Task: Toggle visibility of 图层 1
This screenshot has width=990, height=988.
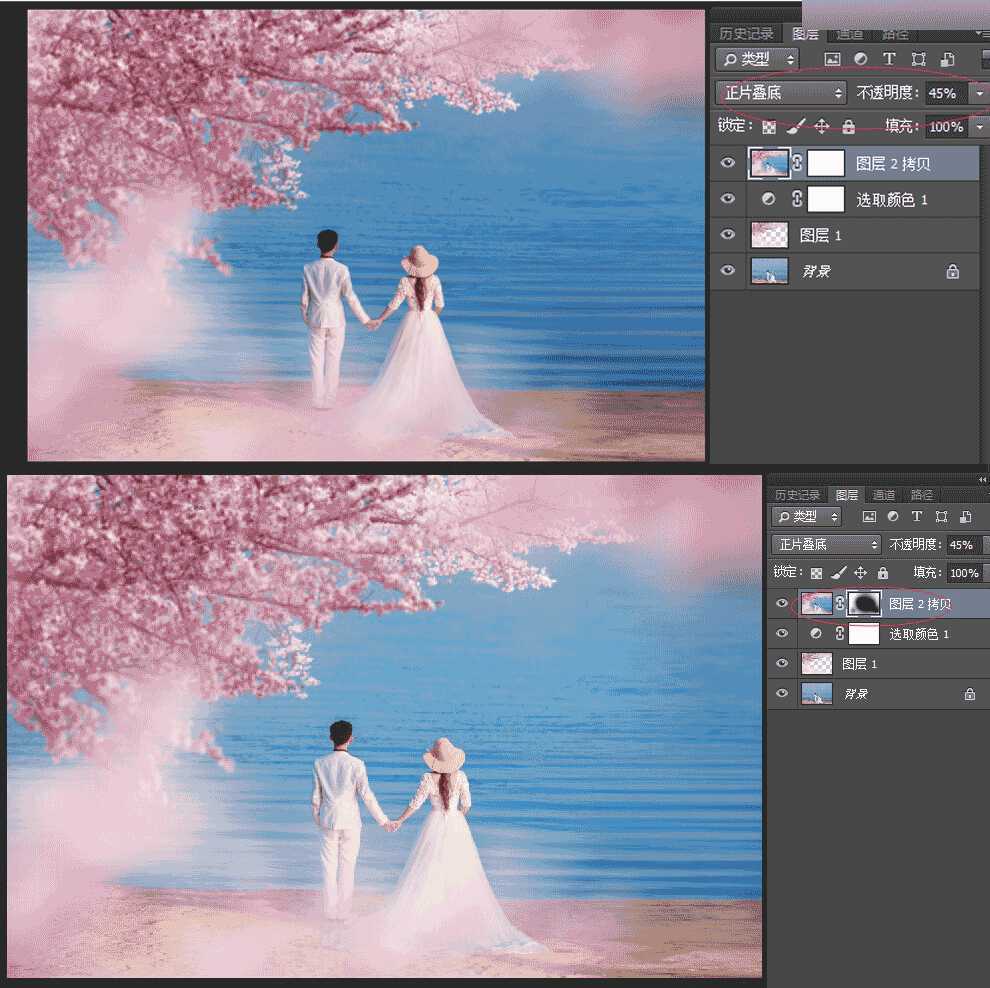Action: point(728,234)
